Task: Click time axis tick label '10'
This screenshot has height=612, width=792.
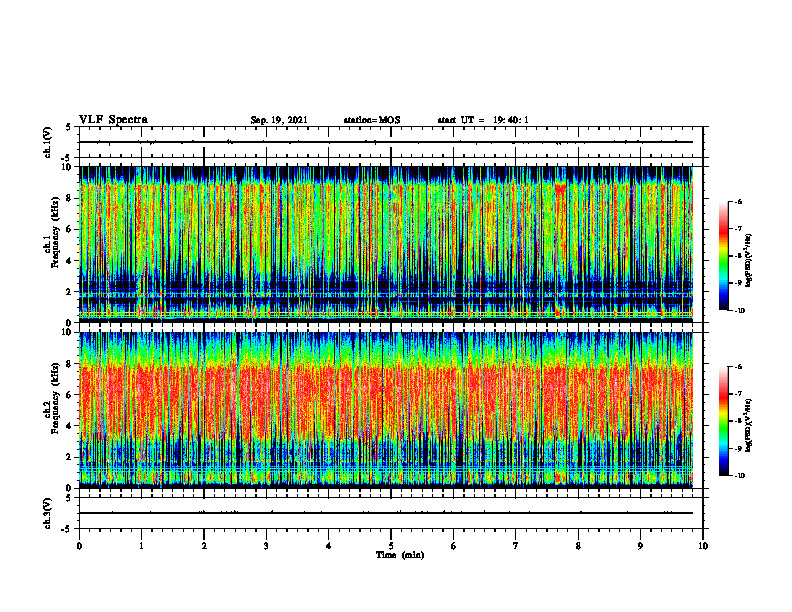Action: pyautogui.click(x=703, y=546)
